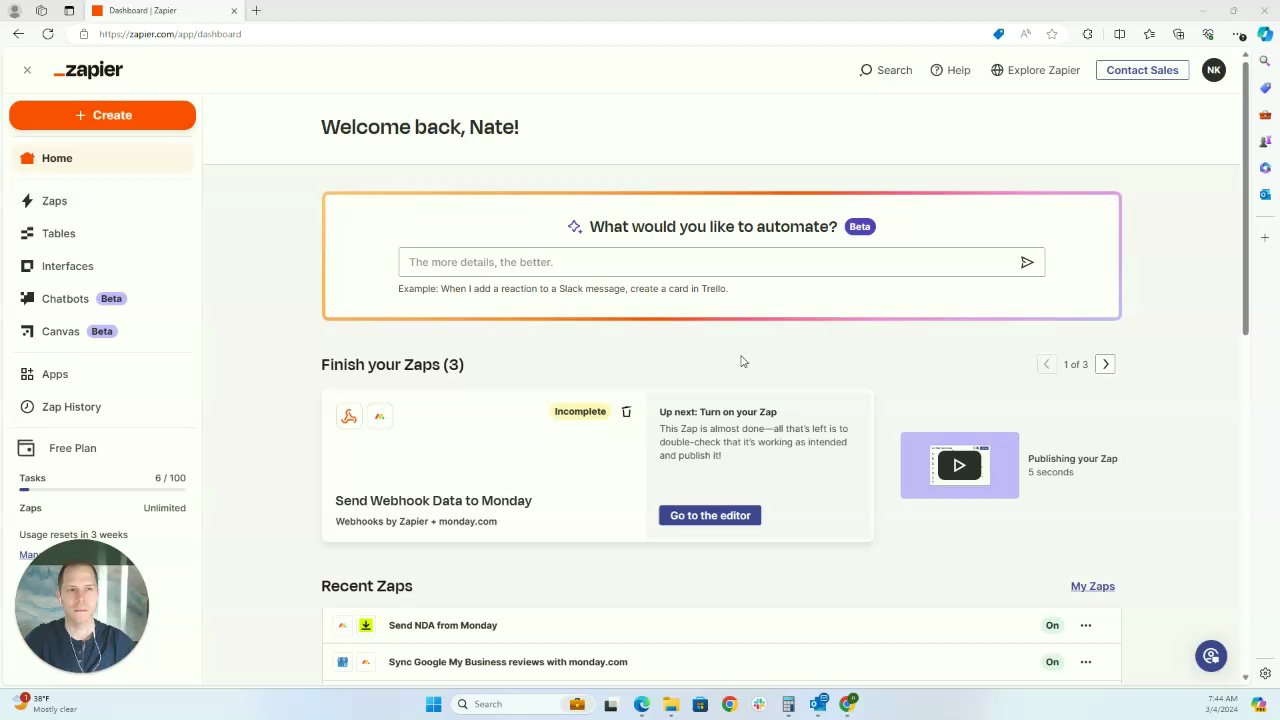Click the Tasks usage progress bar

coord(102,490)
